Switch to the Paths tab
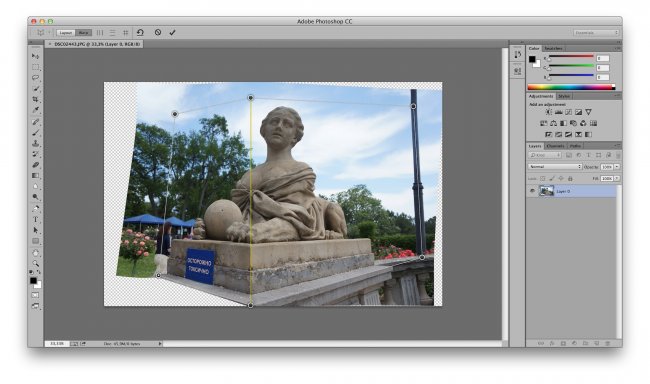 (x=575, y=146)
